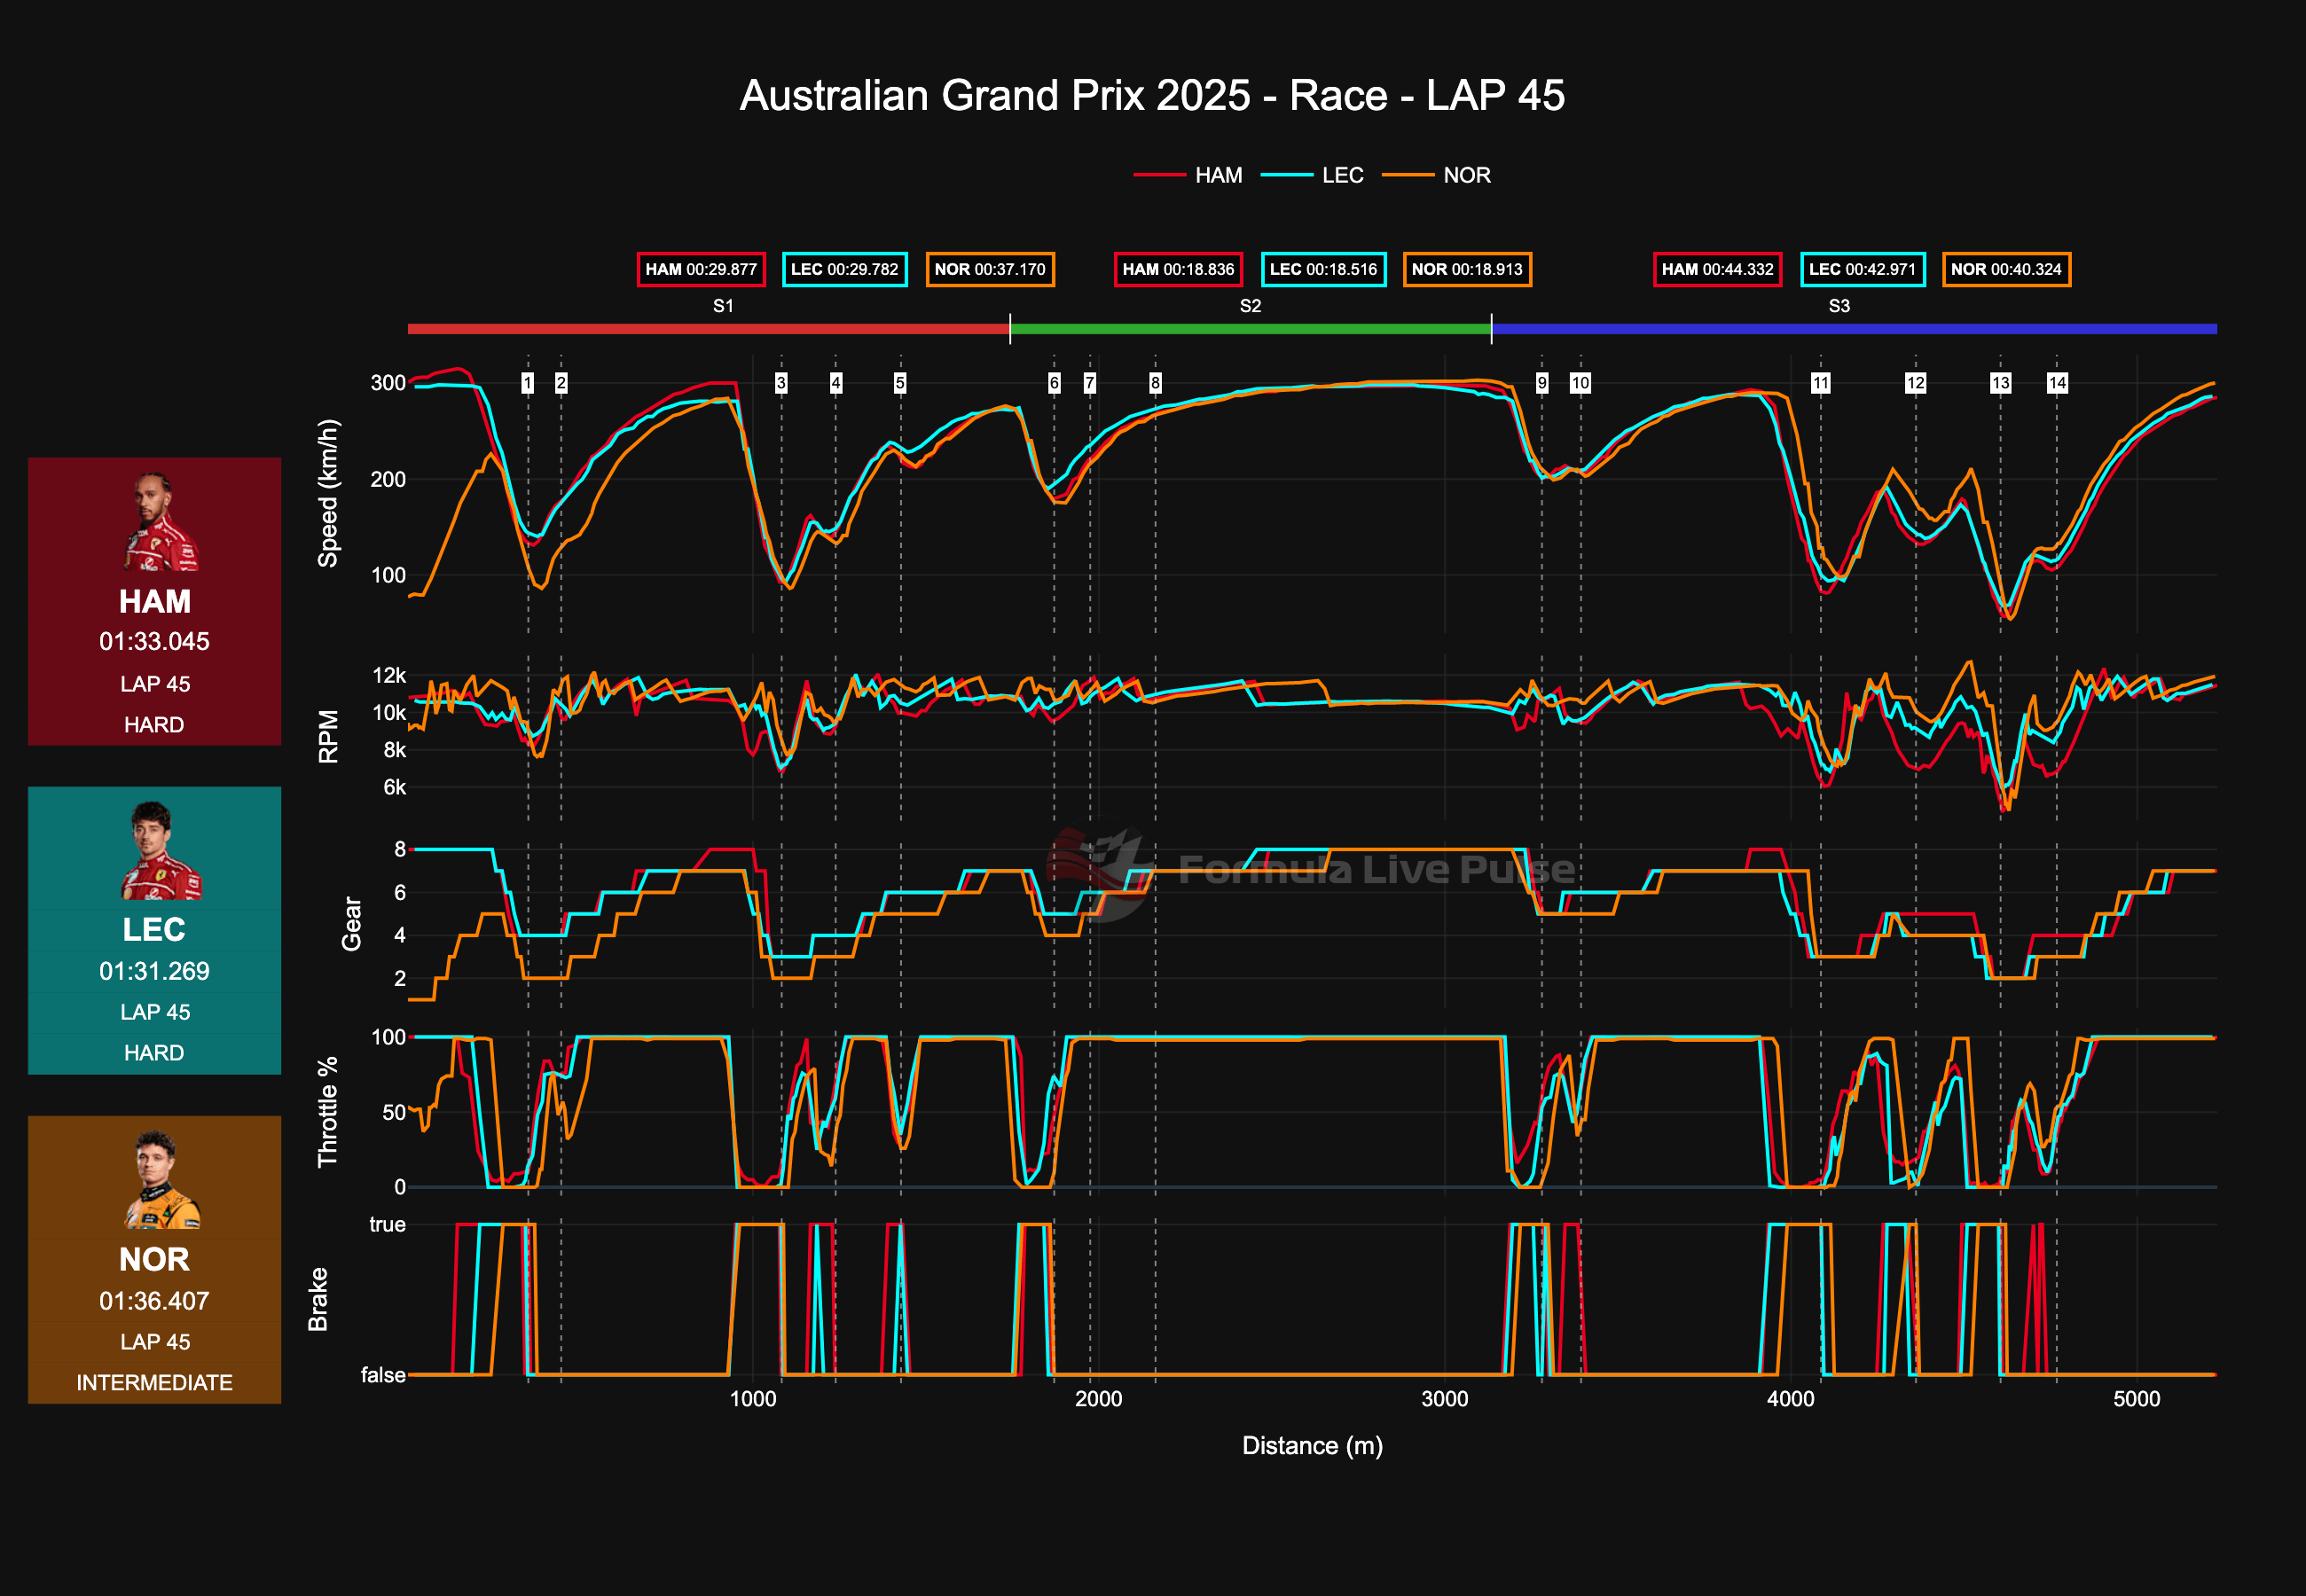This screenshot has height=1596, width=2306.
Task: Click the S2 sector label
Action: 1250,306
